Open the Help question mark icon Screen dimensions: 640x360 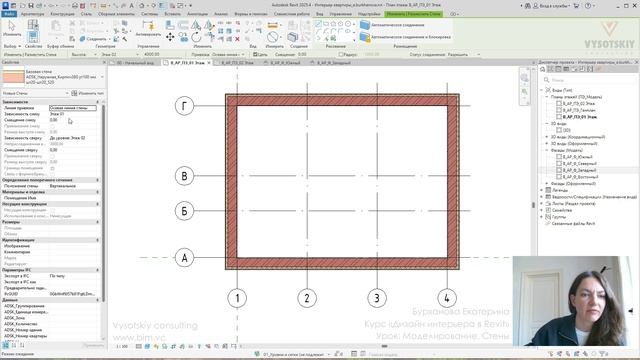(x=588, y=6)
